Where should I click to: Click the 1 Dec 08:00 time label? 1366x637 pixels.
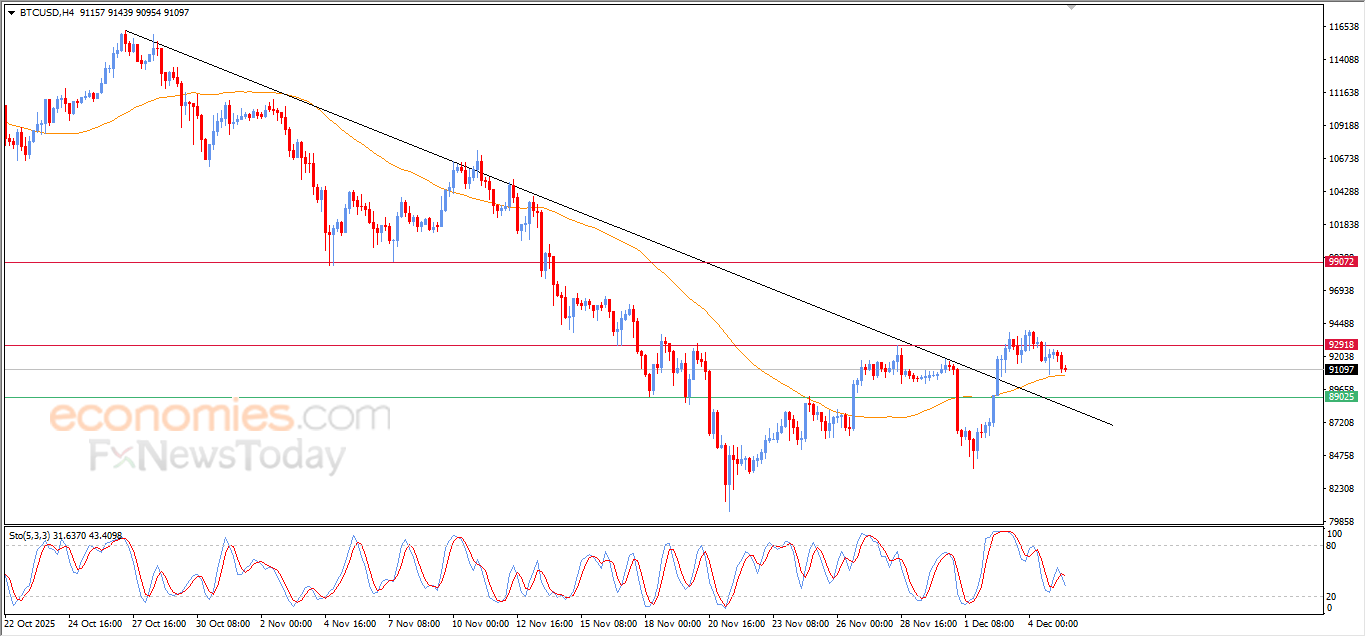(x=990, y=624)
